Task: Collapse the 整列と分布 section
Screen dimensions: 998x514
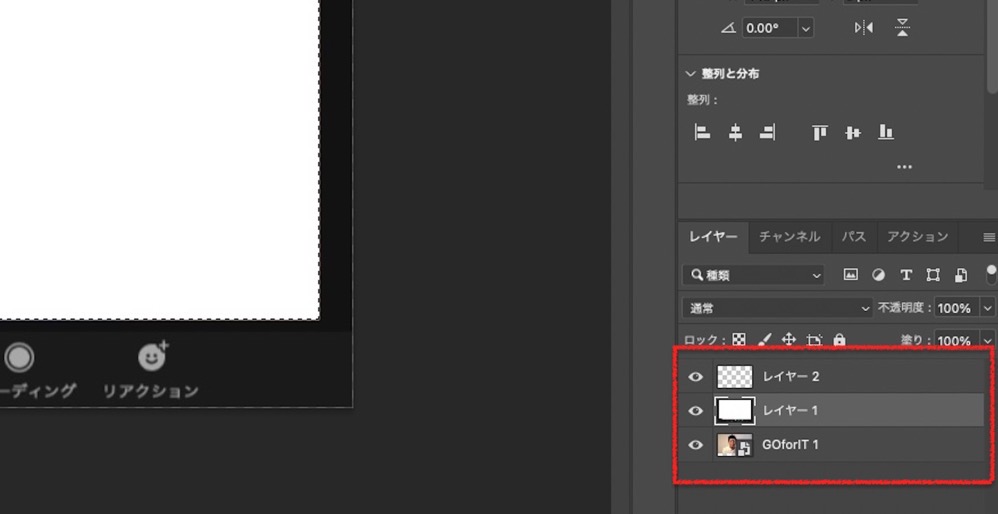Action: (690, 74)
